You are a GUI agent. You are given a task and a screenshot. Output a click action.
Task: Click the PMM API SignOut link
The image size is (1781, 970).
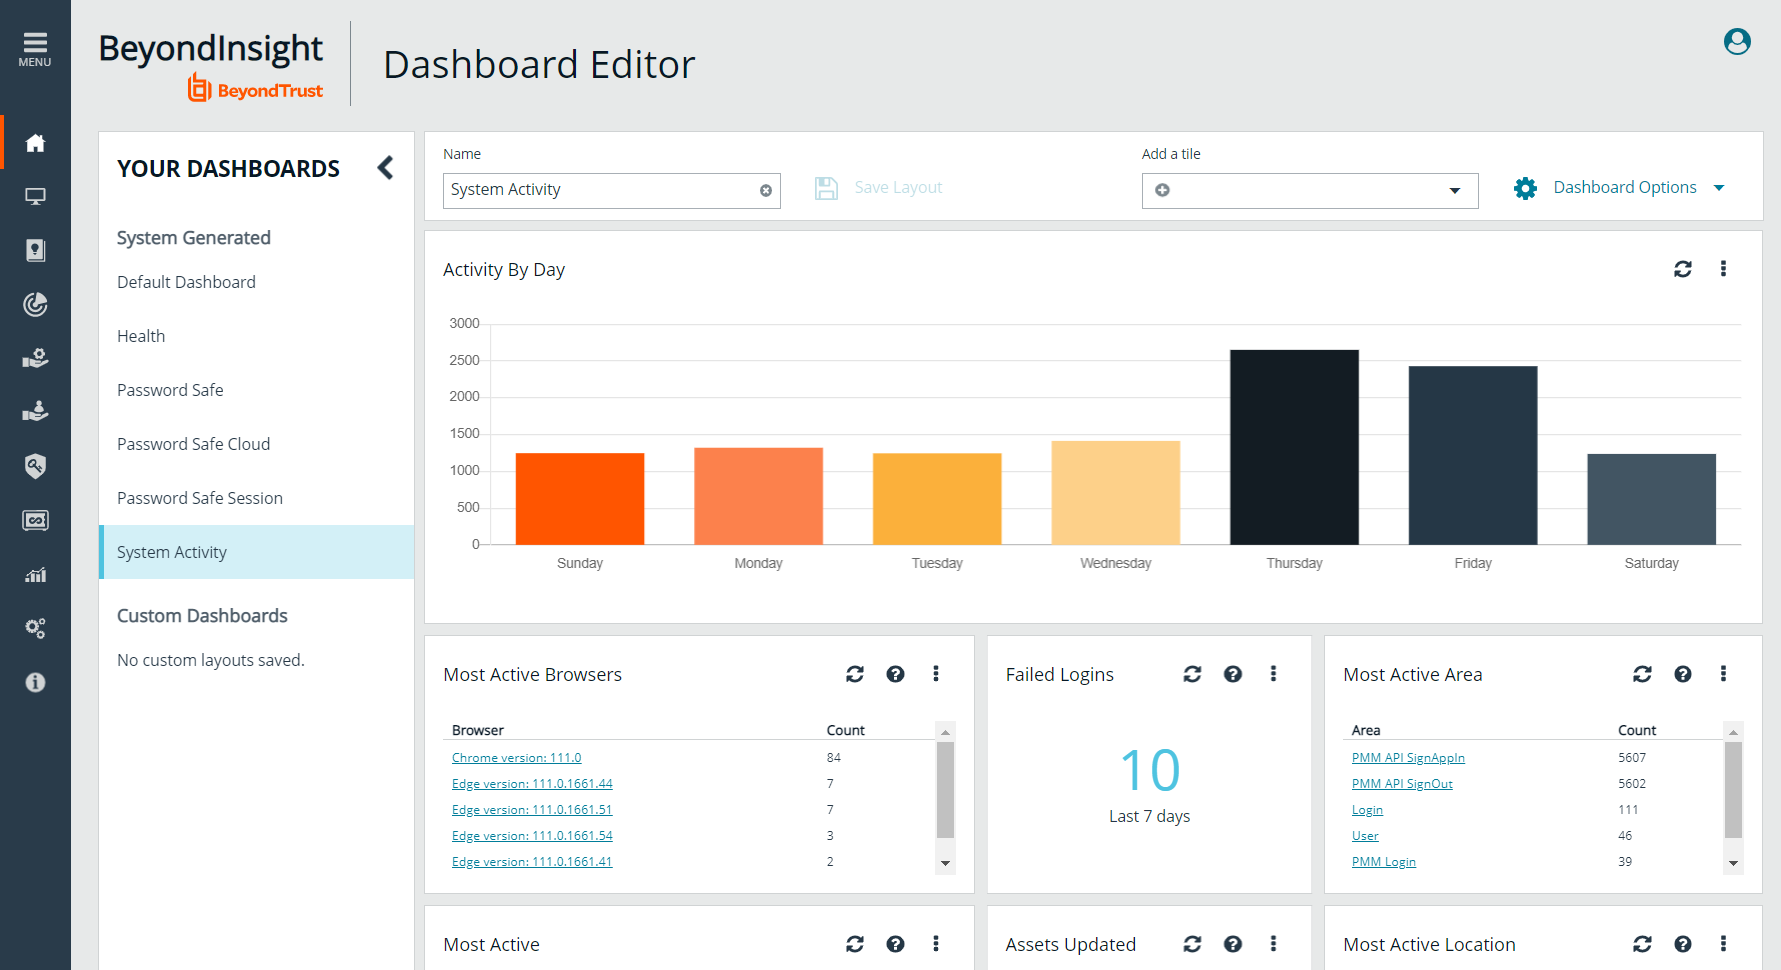(x=1402, y=784)
